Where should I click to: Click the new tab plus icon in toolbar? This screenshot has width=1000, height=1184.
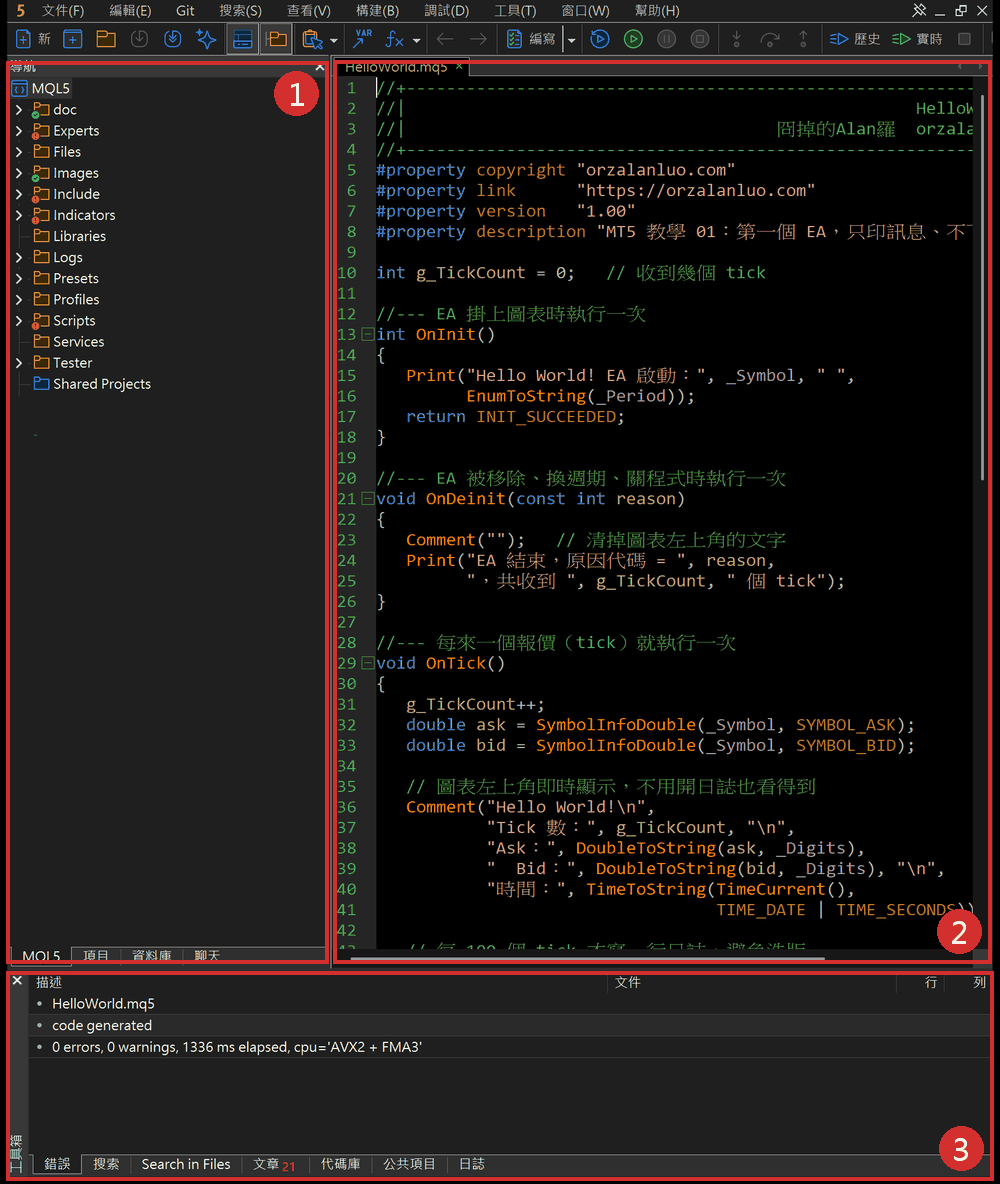[x=73, y=39]
